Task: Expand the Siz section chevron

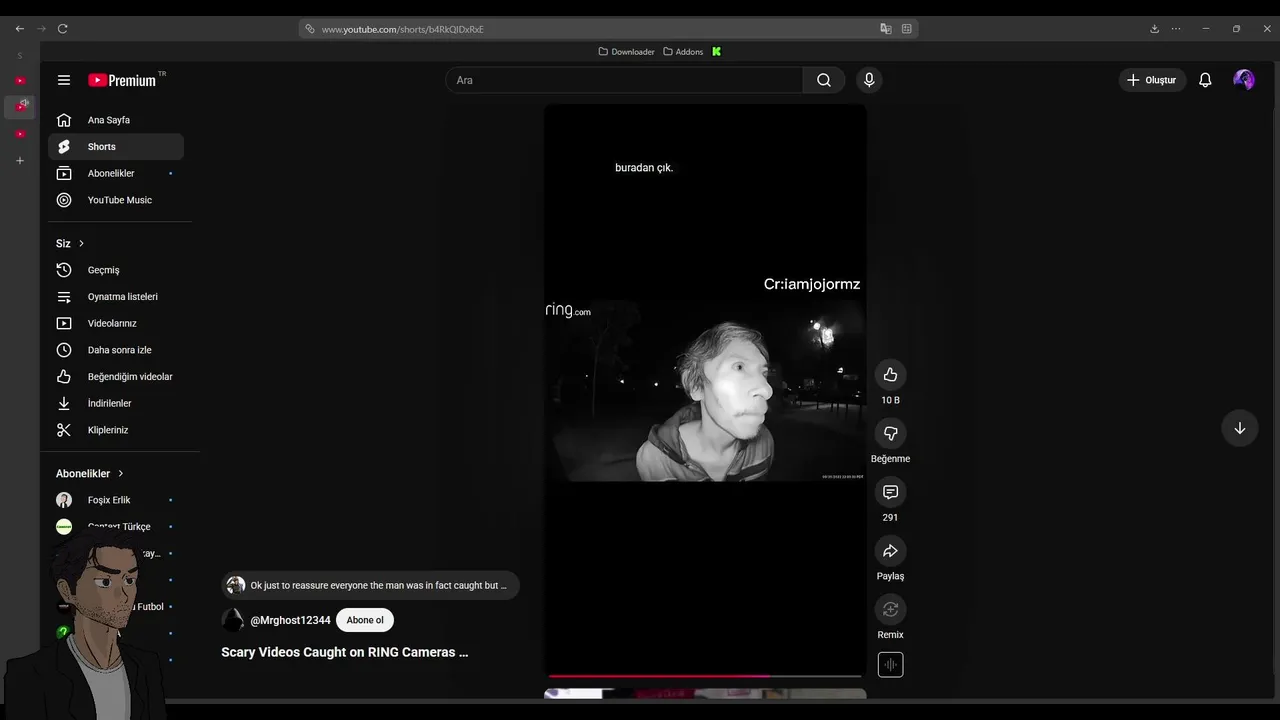Action: [81, 243]
